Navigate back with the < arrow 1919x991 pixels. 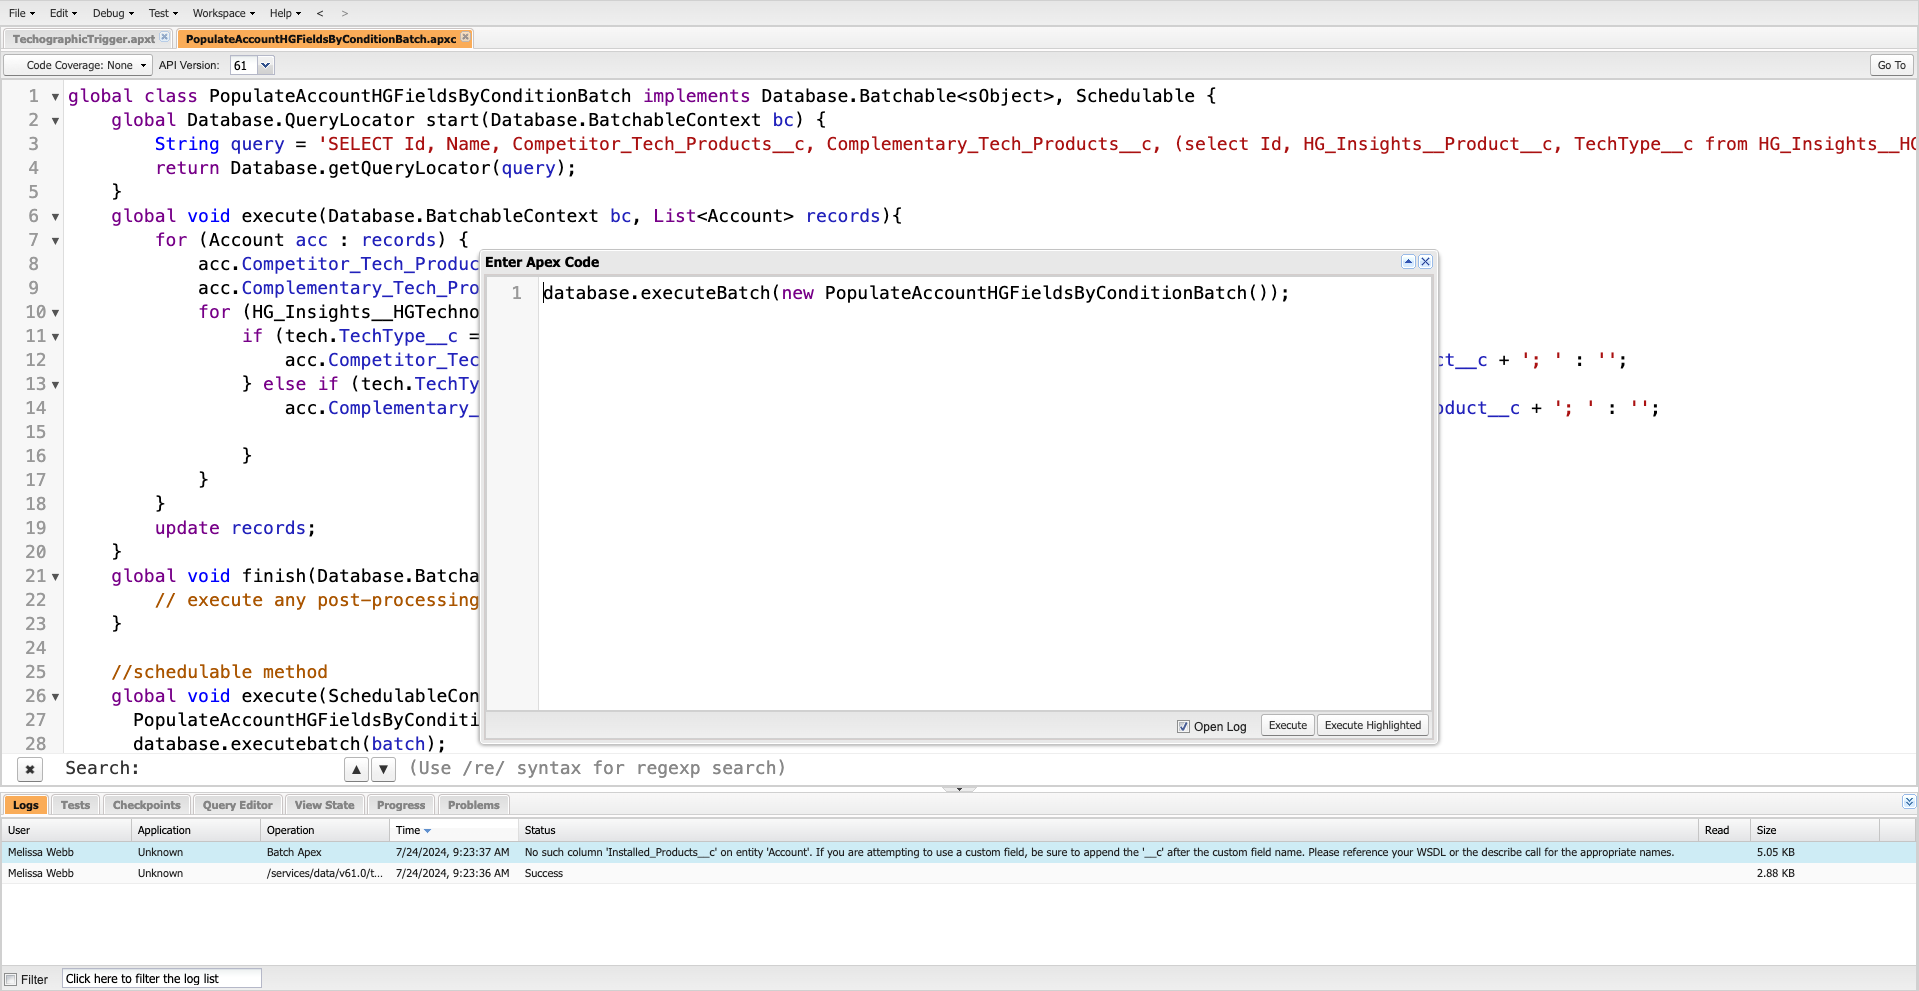coord(320,13)
